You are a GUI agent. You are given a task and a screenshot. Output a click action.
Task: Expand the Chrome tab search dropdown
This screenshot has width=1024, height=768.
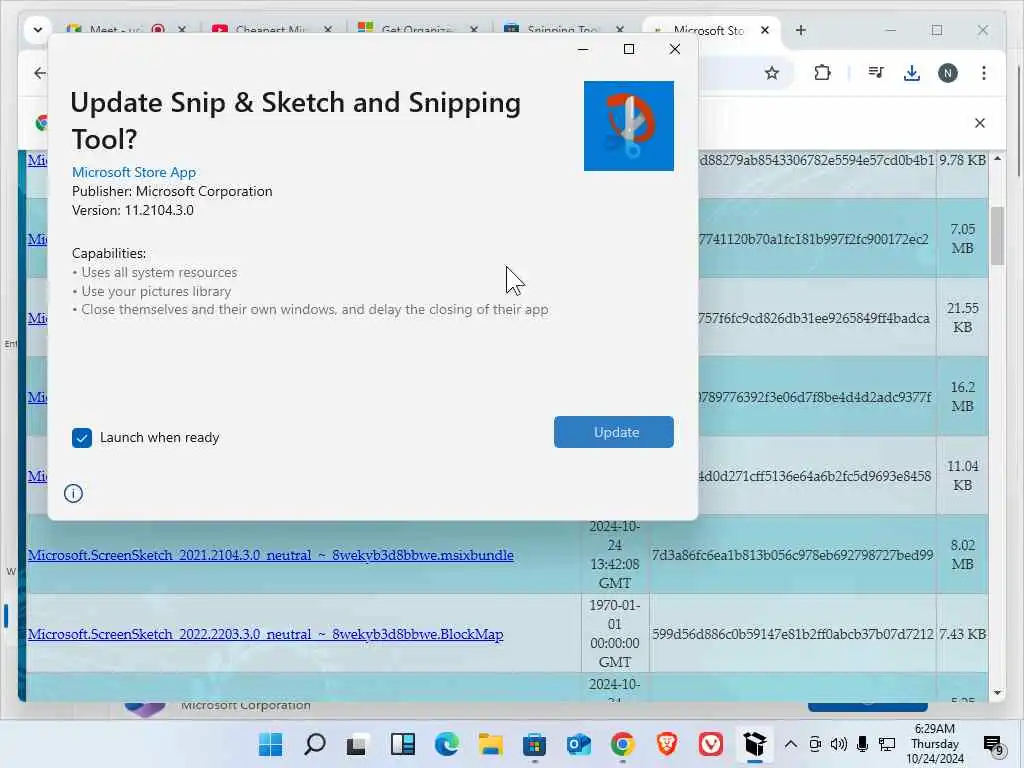(38, 30)
